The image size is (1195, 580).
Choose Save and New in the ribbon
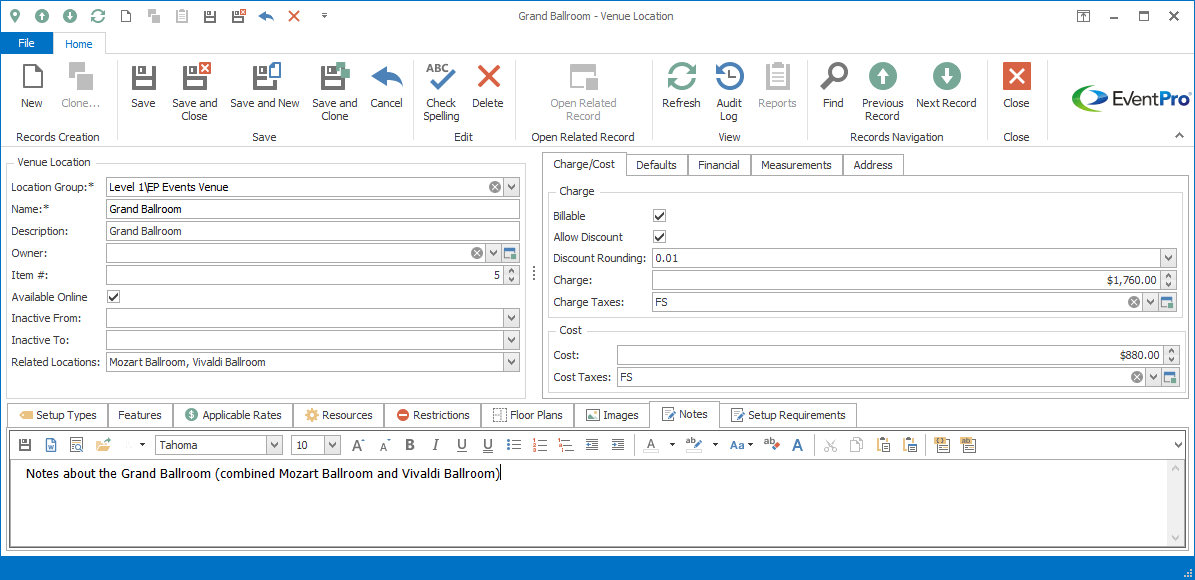tap(265, 86)
